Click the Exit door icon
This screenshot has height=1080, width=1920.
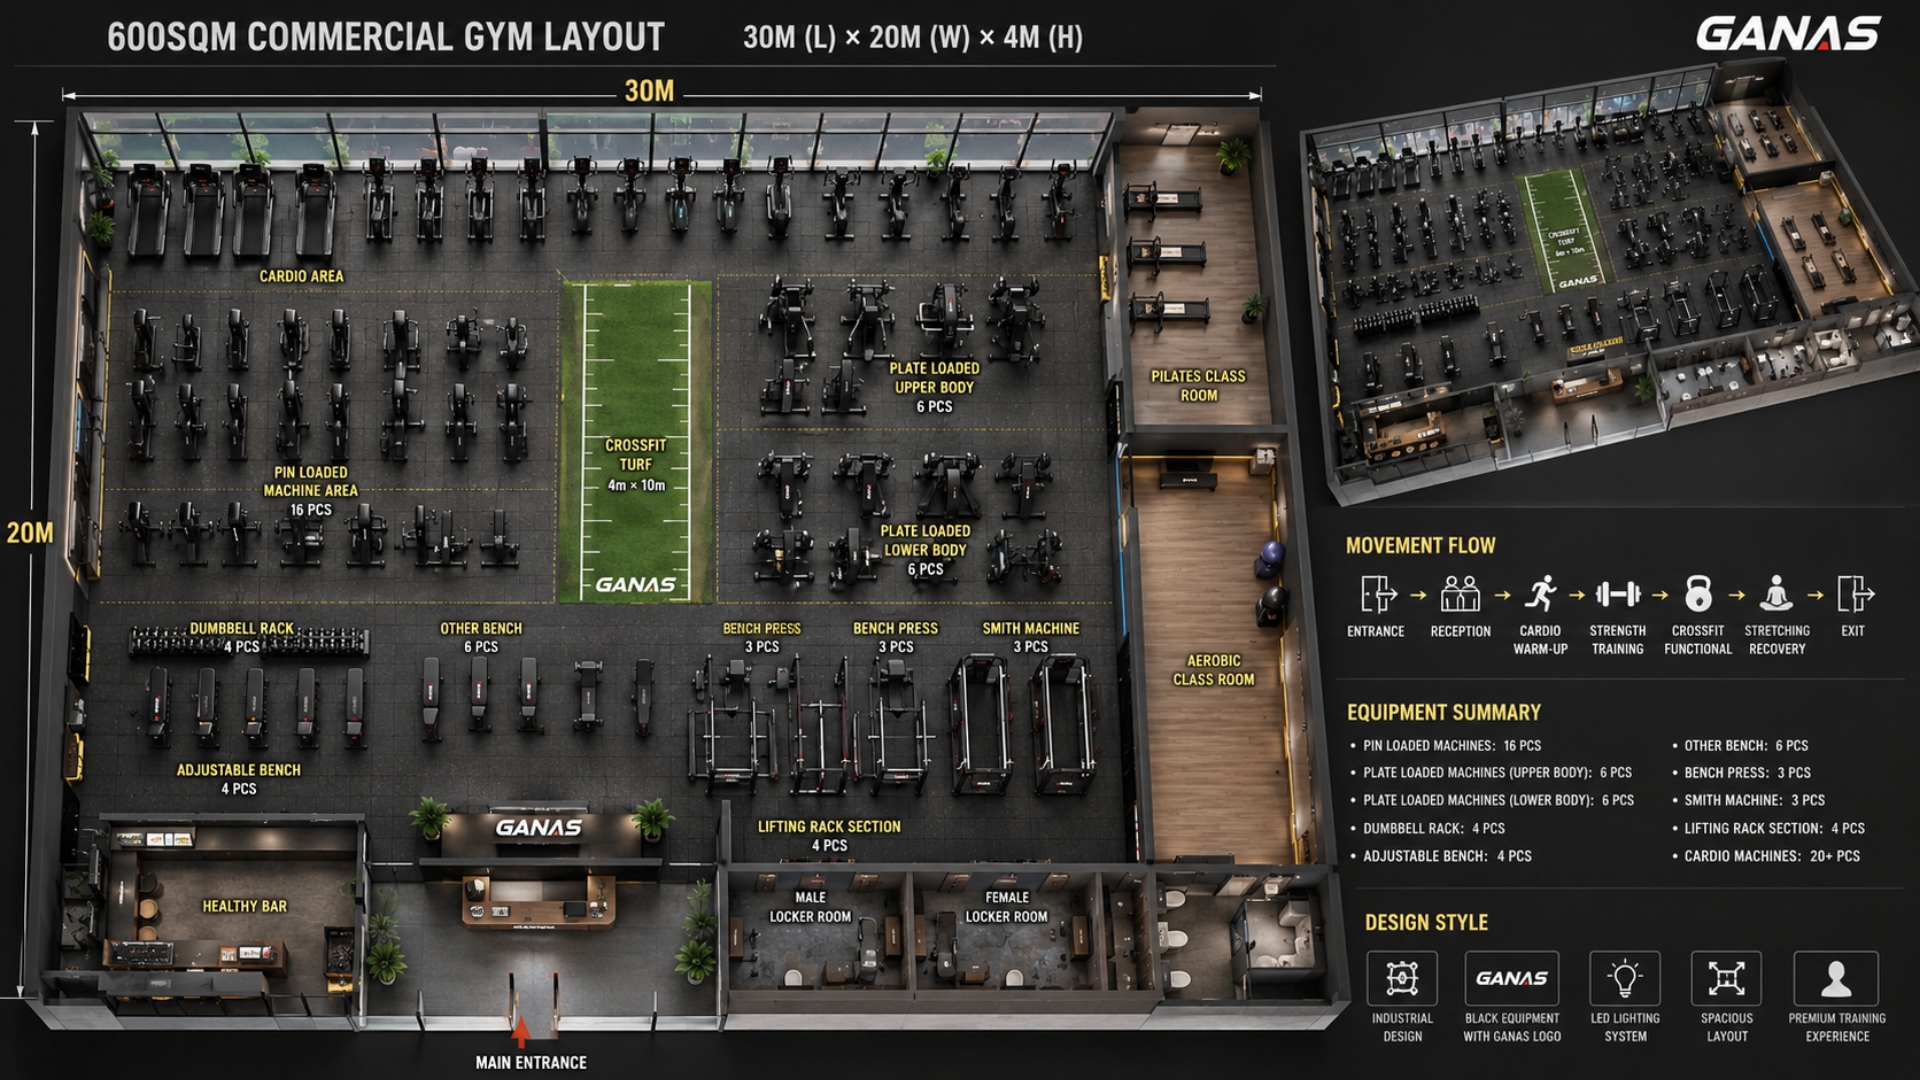tap(1855, 594)
